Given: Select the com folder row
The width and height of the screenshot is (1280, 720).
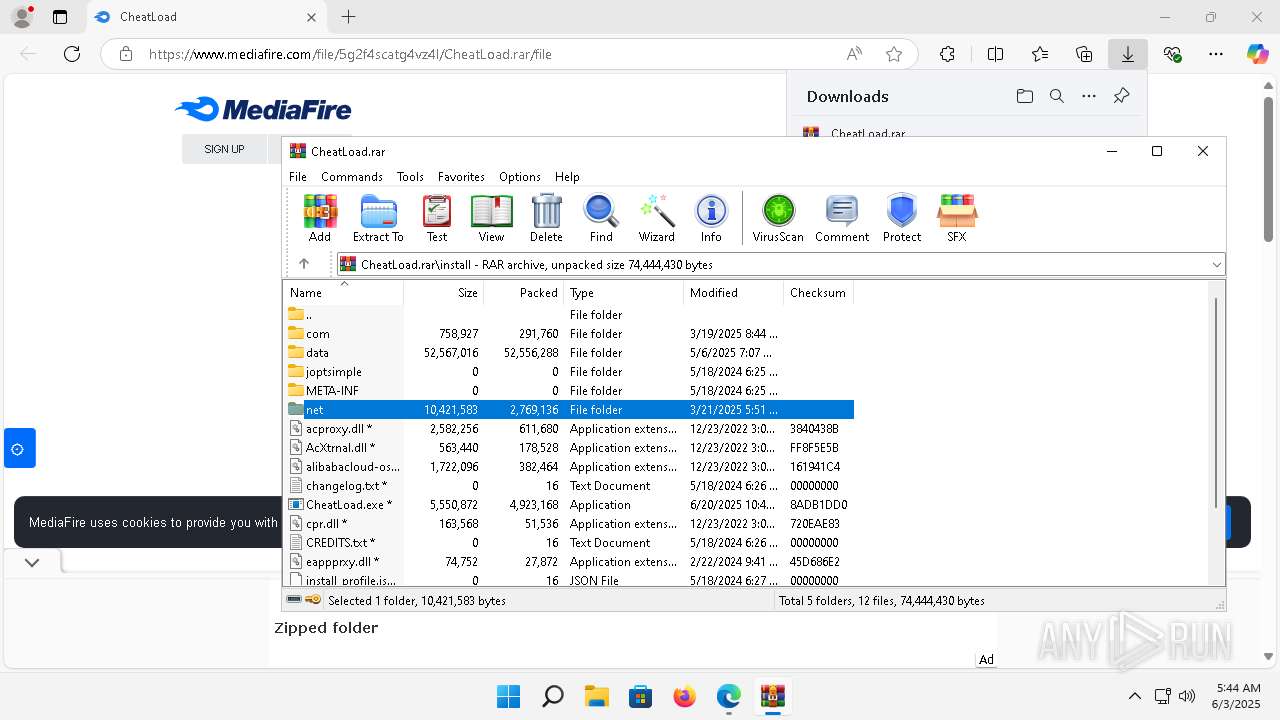Looking at the screenshot, I should click(x=569, y=334).
